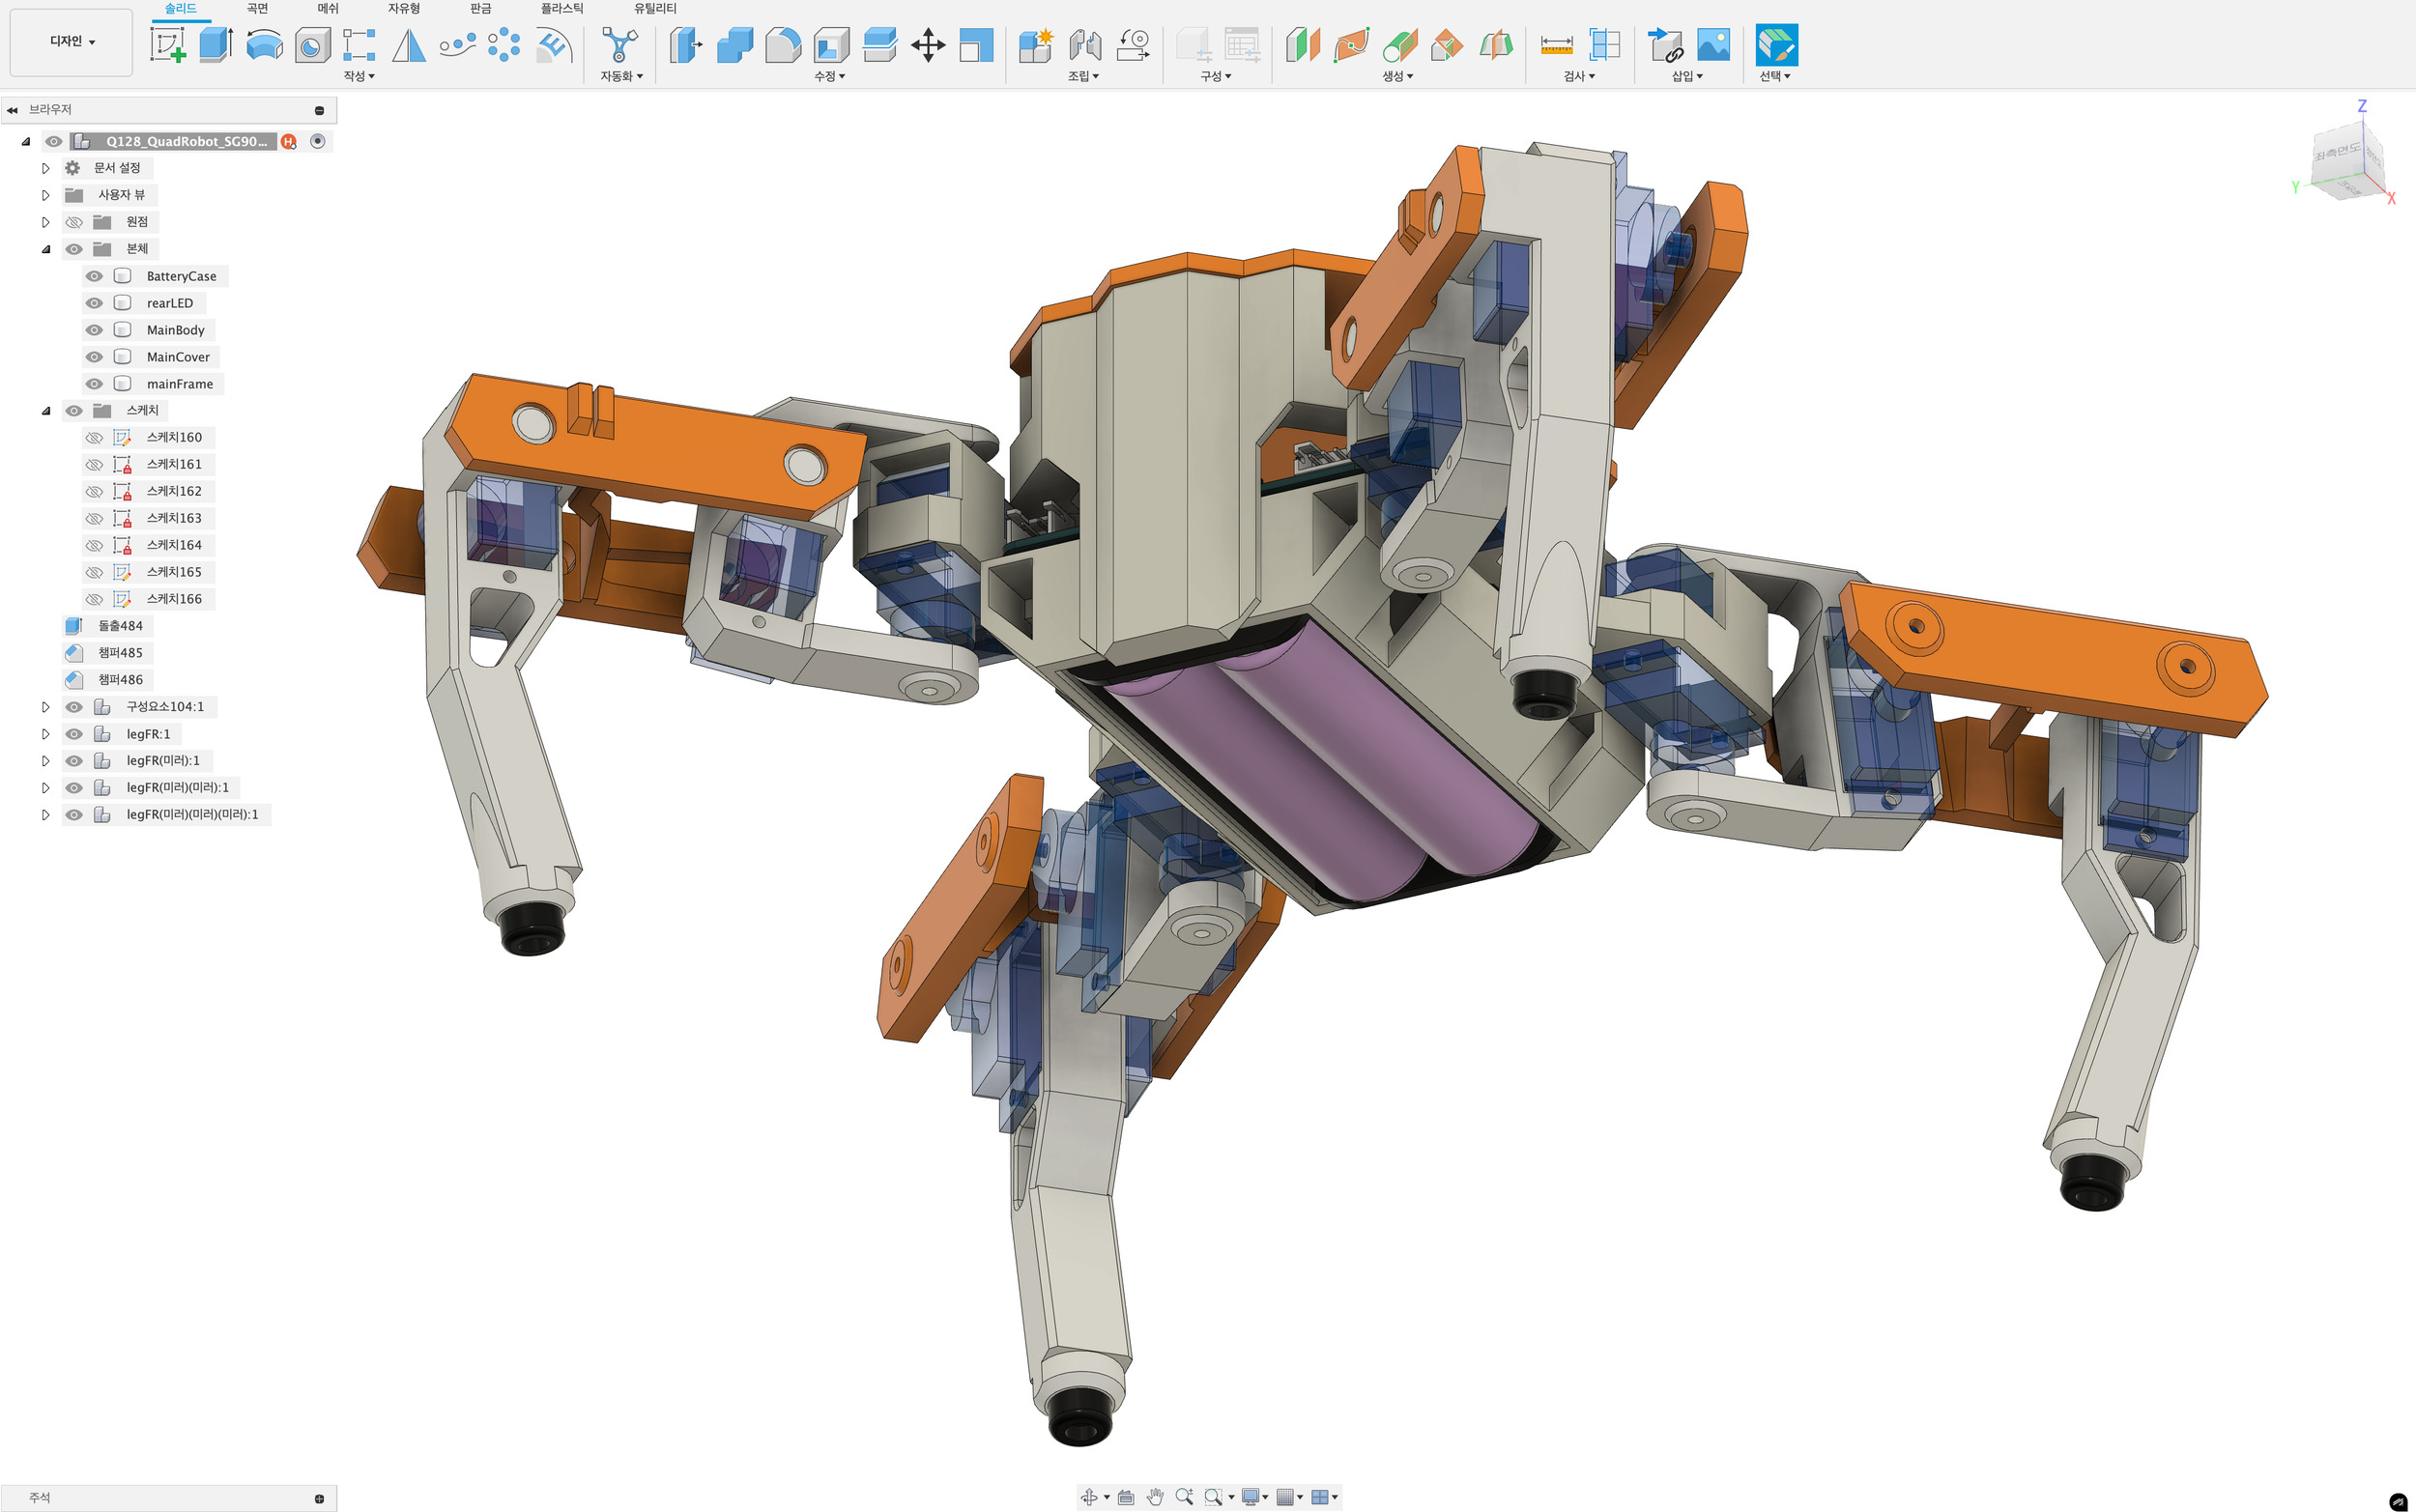Open the 수정 menu
Image resolution: width=2416 pixels, height=1512 pixels.
[829, 76]
